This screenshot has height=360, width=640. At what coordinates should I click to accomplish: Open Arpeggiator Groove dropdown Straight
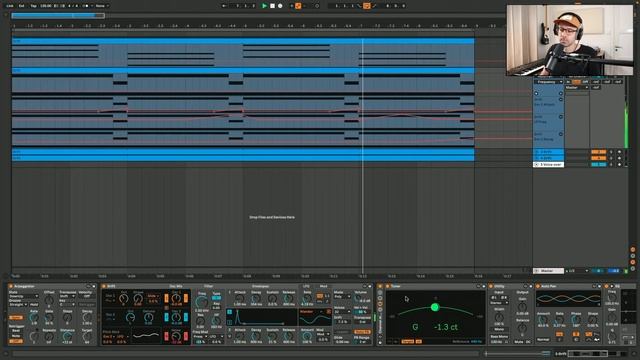click(x=18, y=304)
